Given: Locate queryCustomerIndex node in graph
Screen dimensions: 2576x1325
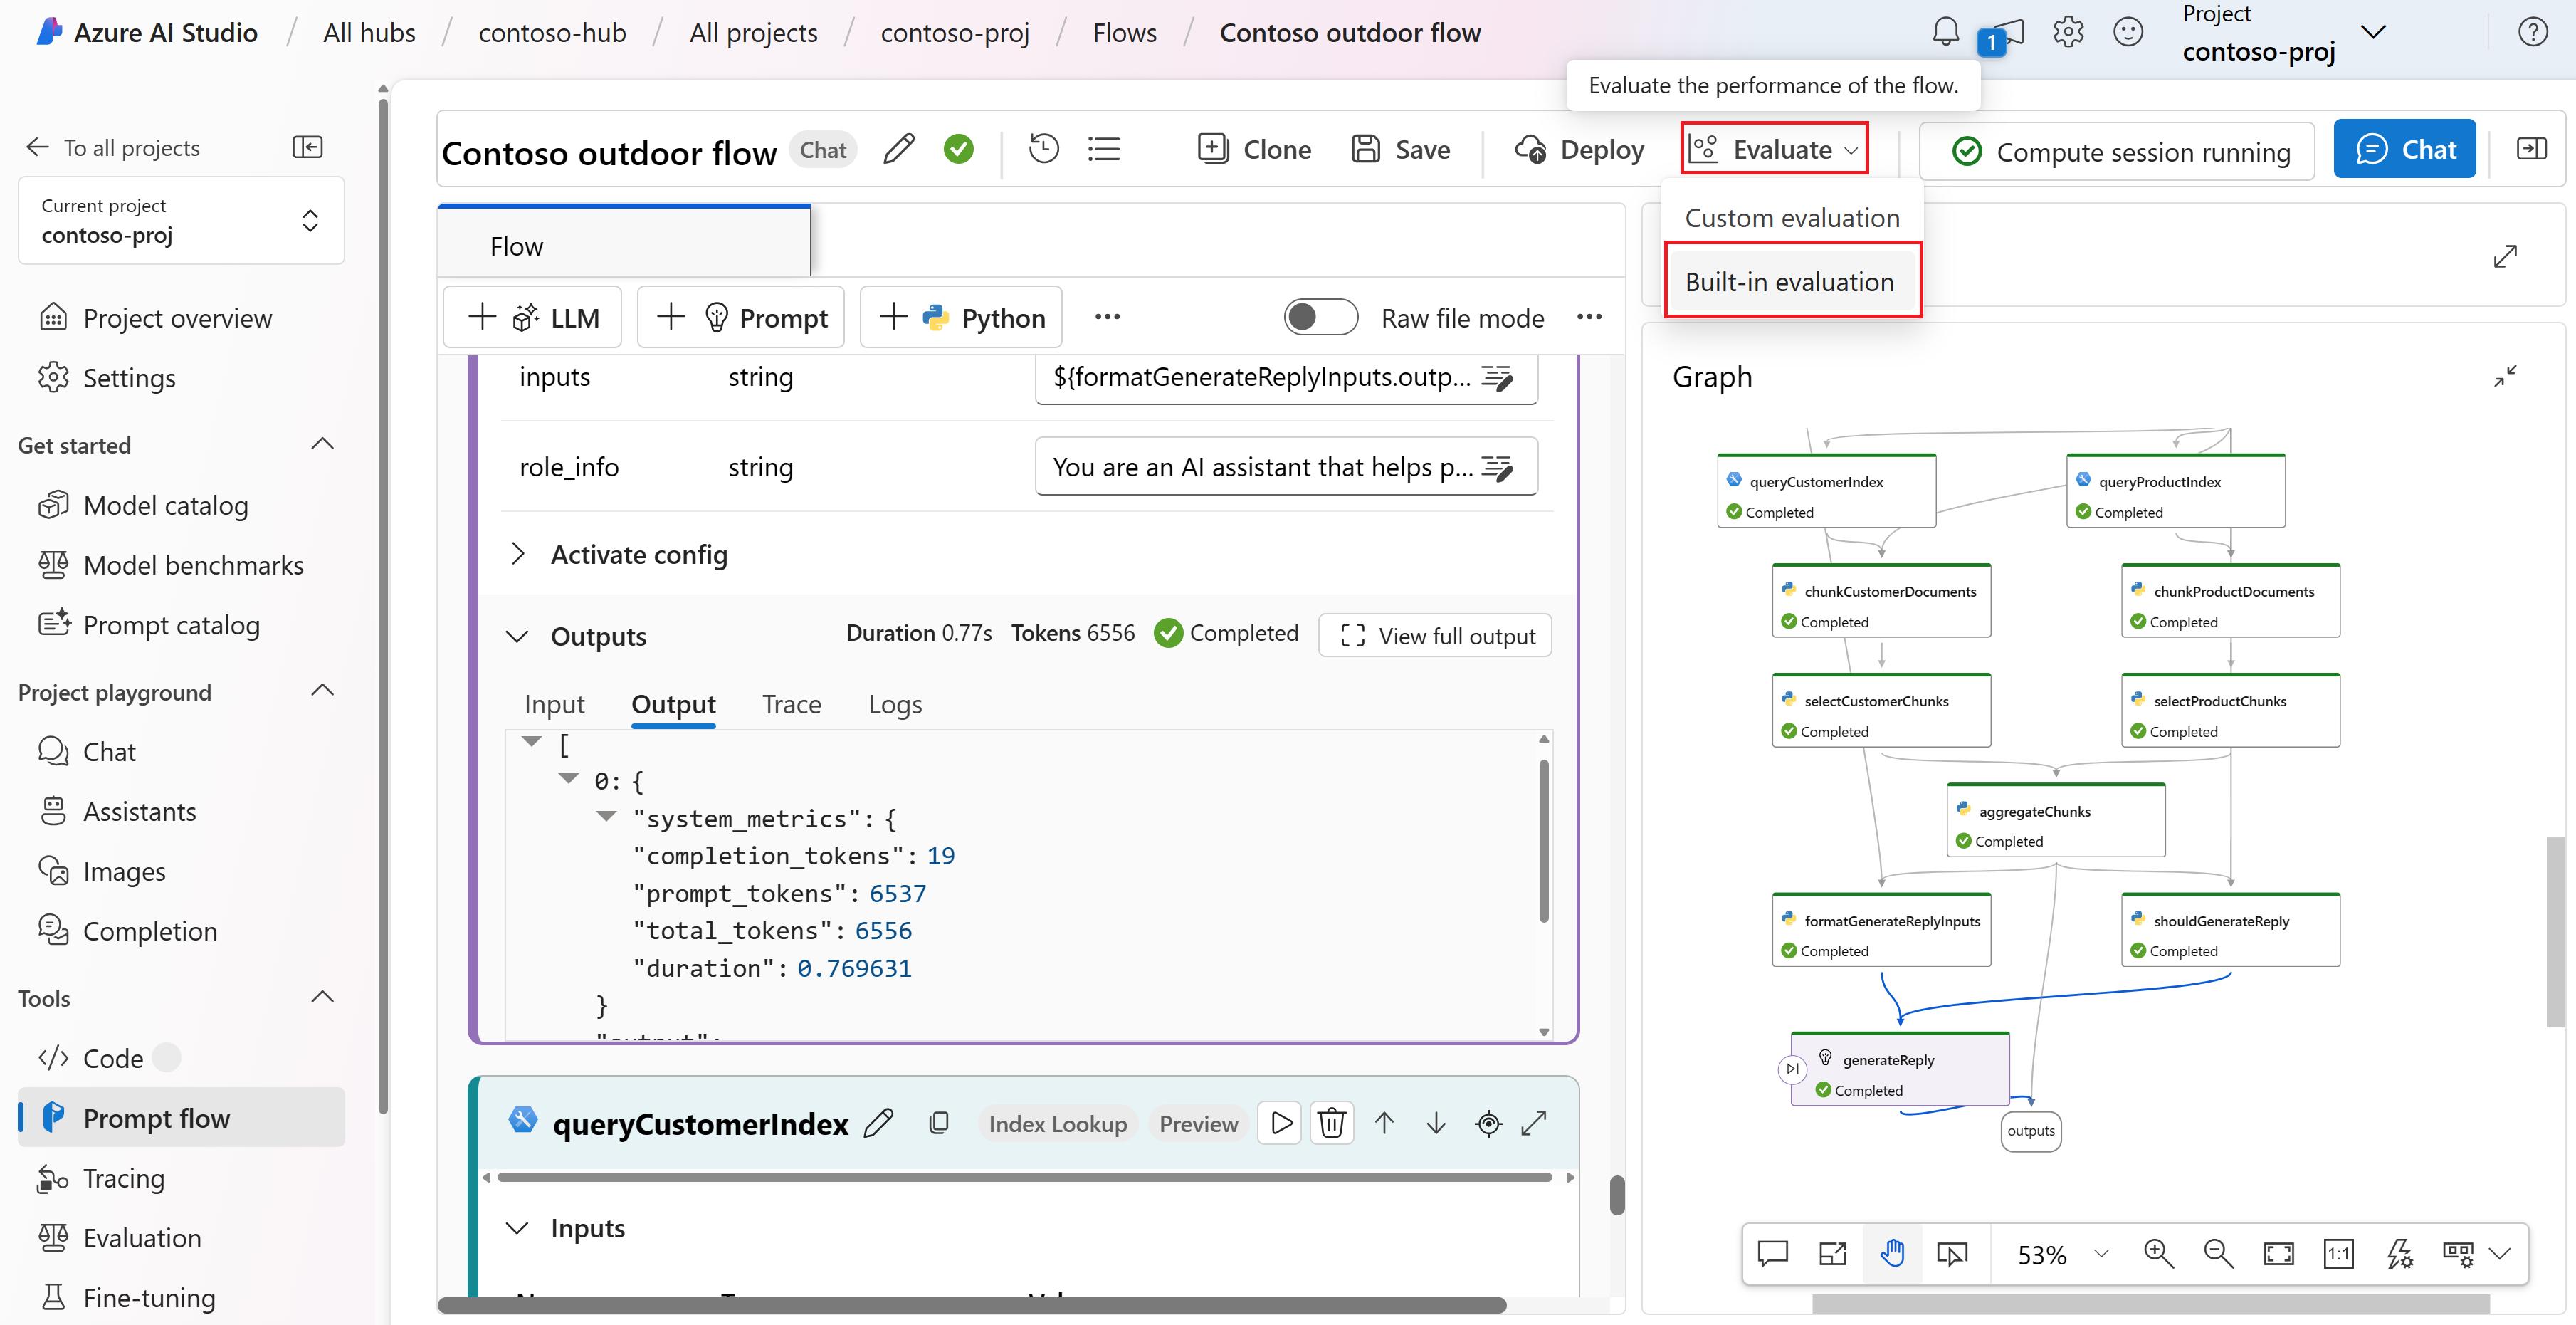Looking at the screenshot, I should click(1488, 1123).
